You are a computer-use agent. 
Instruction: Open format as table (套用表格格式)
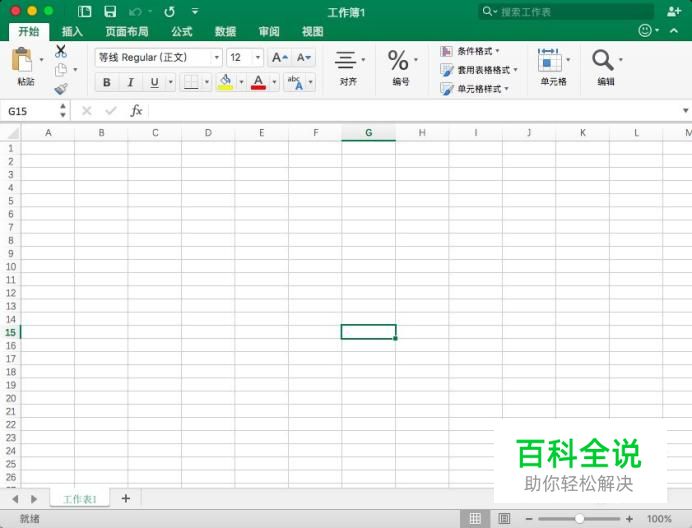[478, 70]
